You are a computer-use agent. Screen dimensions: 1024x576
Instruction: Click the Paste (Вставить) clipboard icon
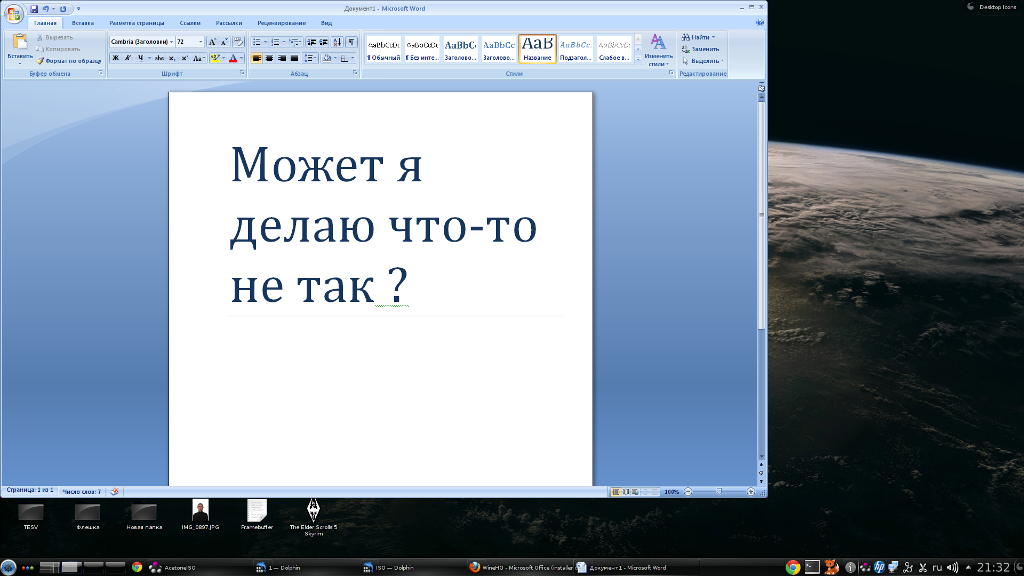(x=19, y=43)
